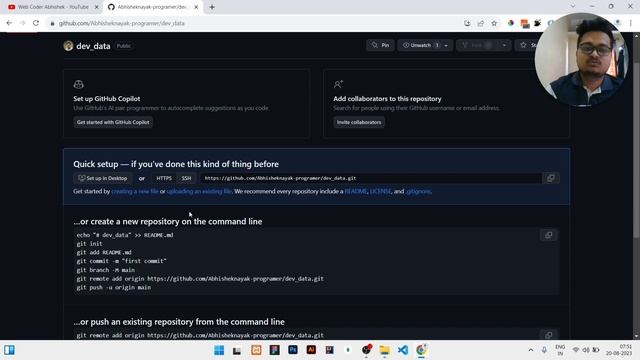Click the add collaborators person icon
Screen dimensions: 640x360
(x=338, y=84)
